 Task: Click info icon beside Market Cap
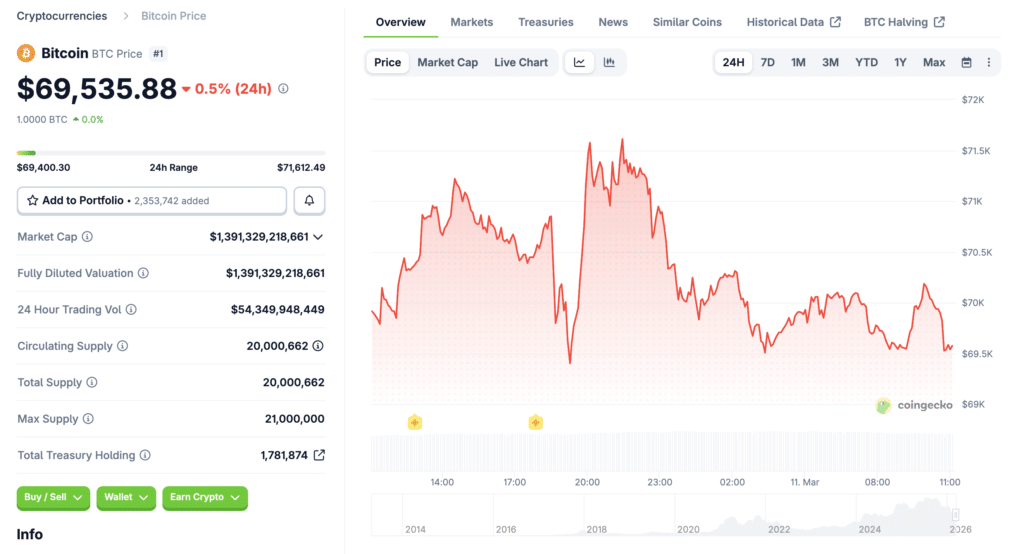(87, 237)
